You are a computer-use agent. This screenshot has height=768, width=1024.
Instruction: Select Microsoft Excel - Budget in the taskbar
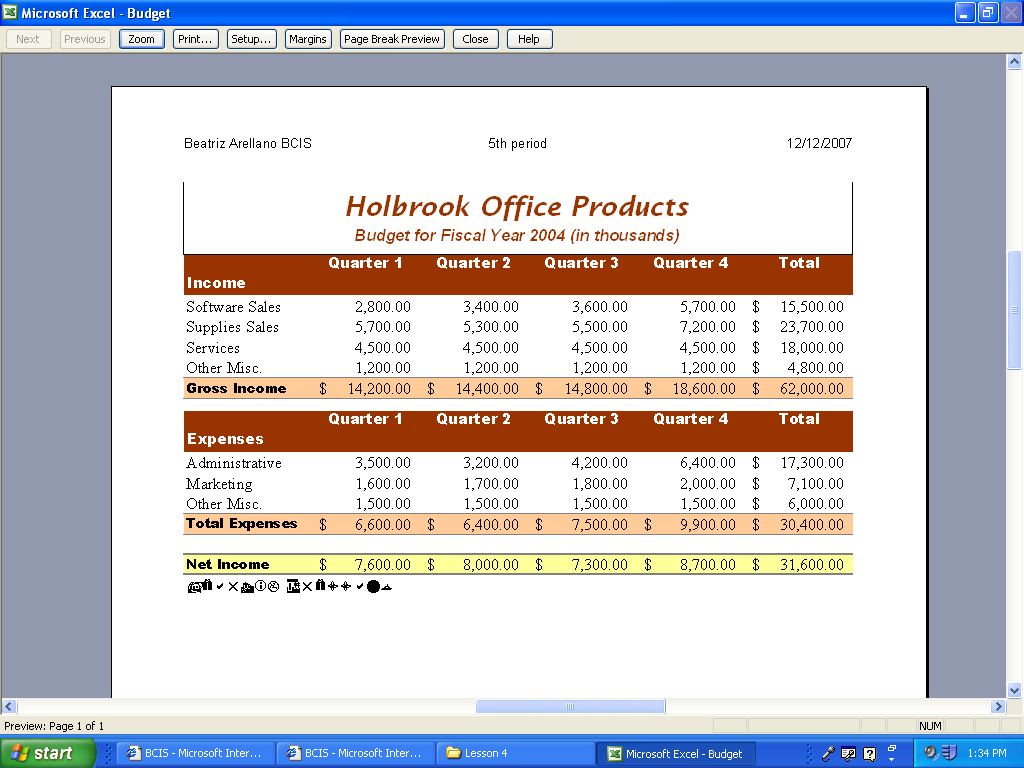(676, 754)
